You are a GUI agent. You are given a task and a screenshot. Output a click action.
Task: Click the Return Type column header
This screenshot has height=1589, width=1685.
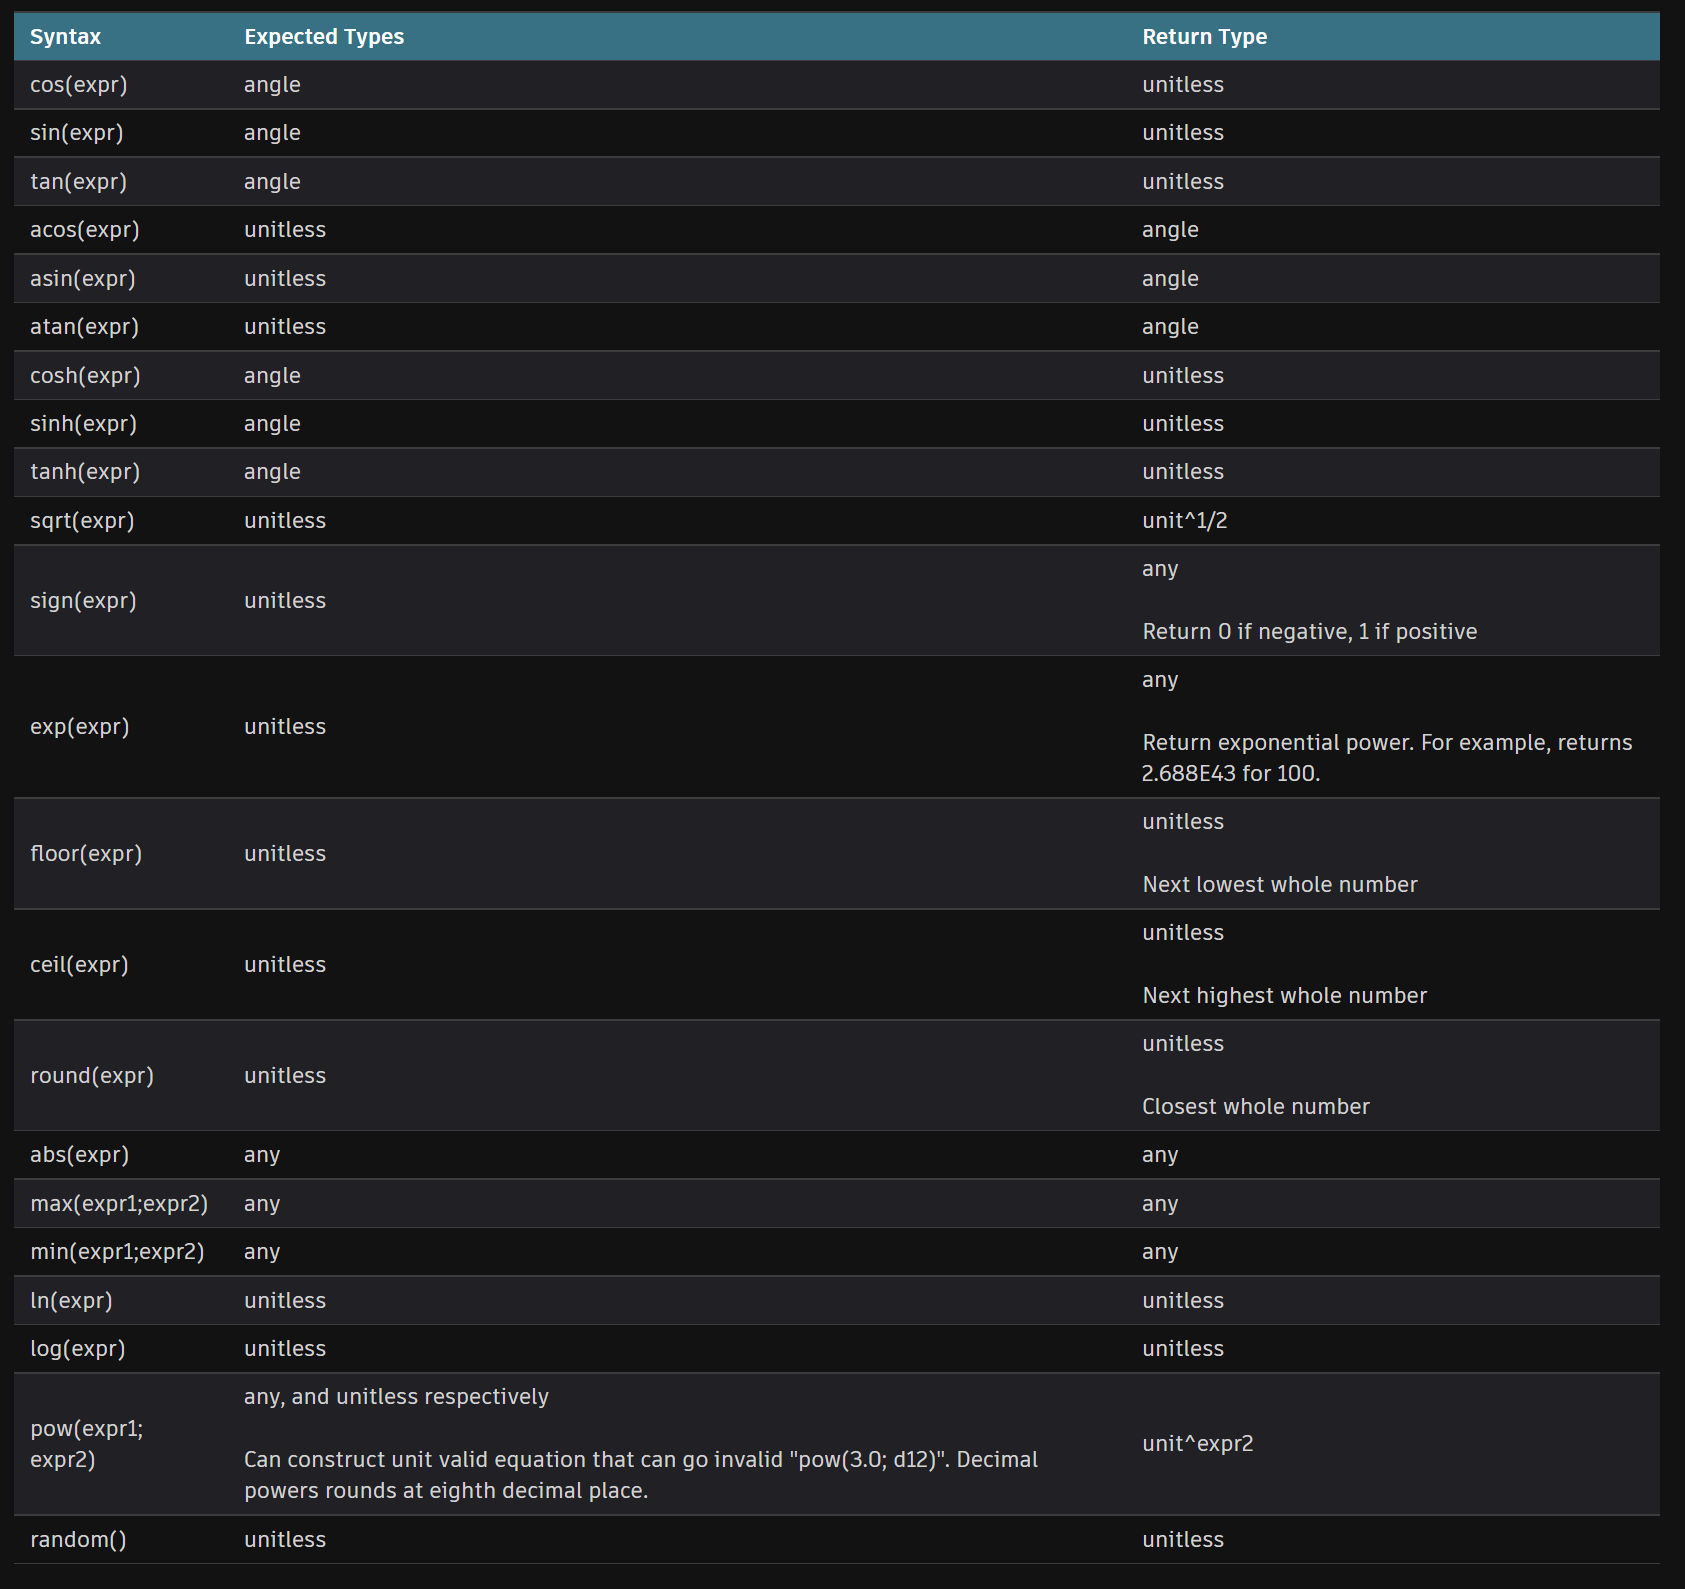(1204, 37)
